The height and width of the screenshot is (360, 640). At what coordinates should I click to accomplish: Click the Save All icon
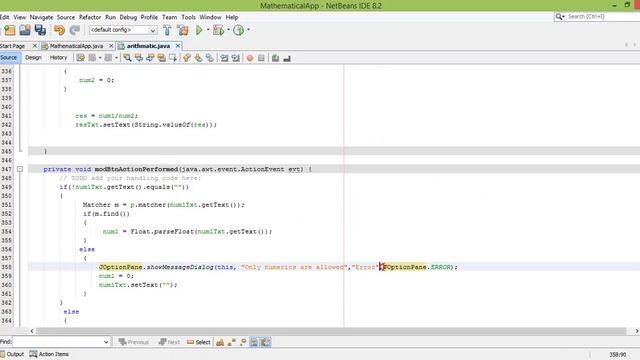[40, 30]
